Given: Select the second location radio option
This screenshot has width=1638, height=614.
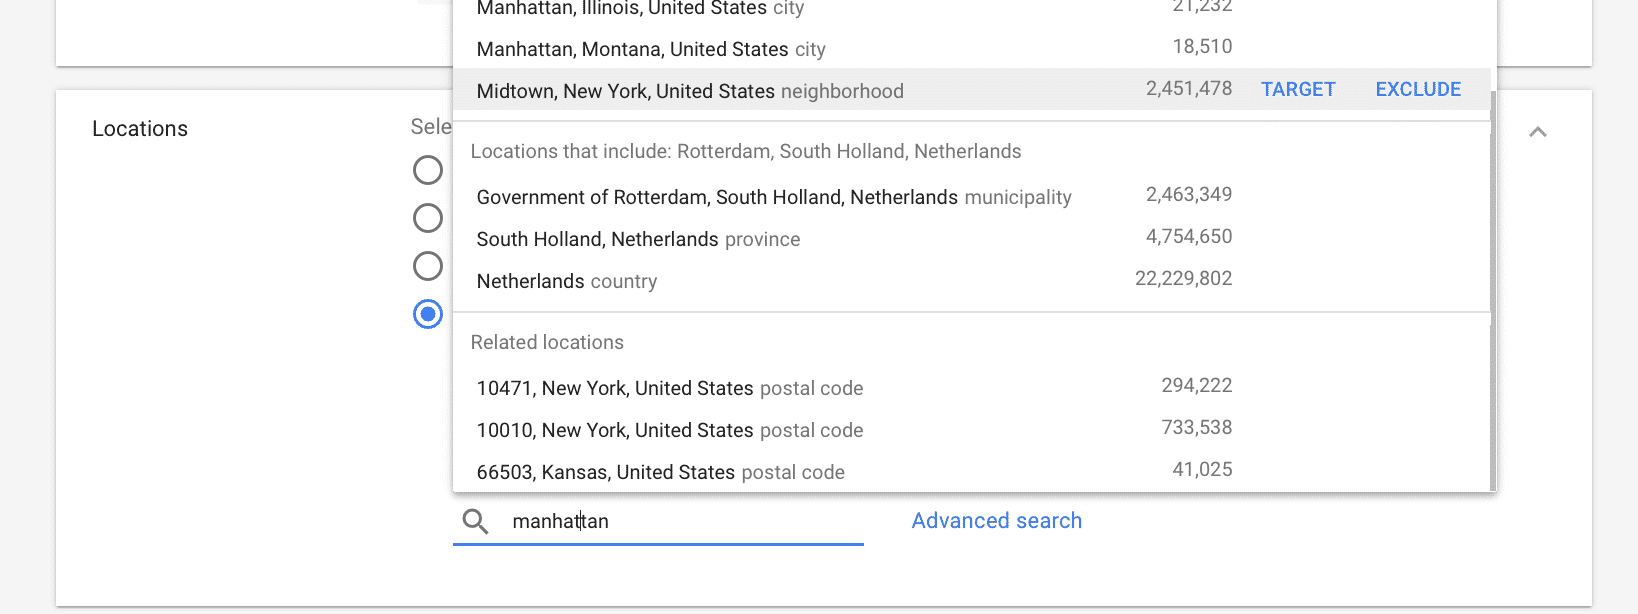Looking at the screenshot, I should (x=428, y=218).
